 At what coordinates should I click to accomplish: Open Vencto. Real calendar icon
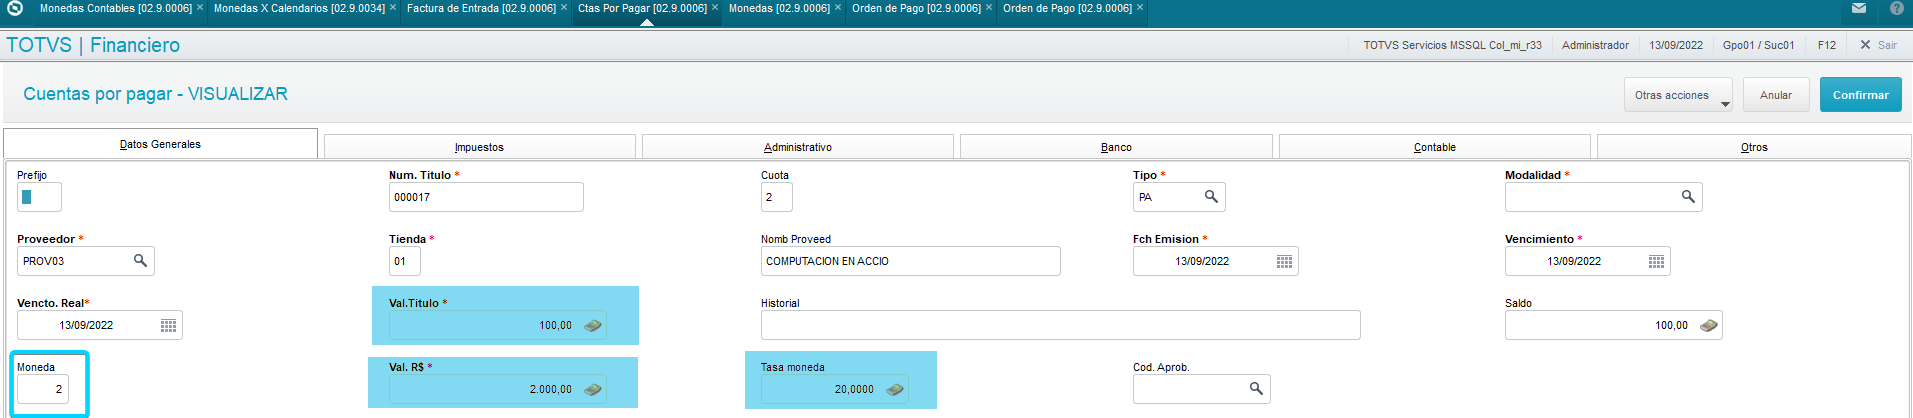tap(168, 325)
